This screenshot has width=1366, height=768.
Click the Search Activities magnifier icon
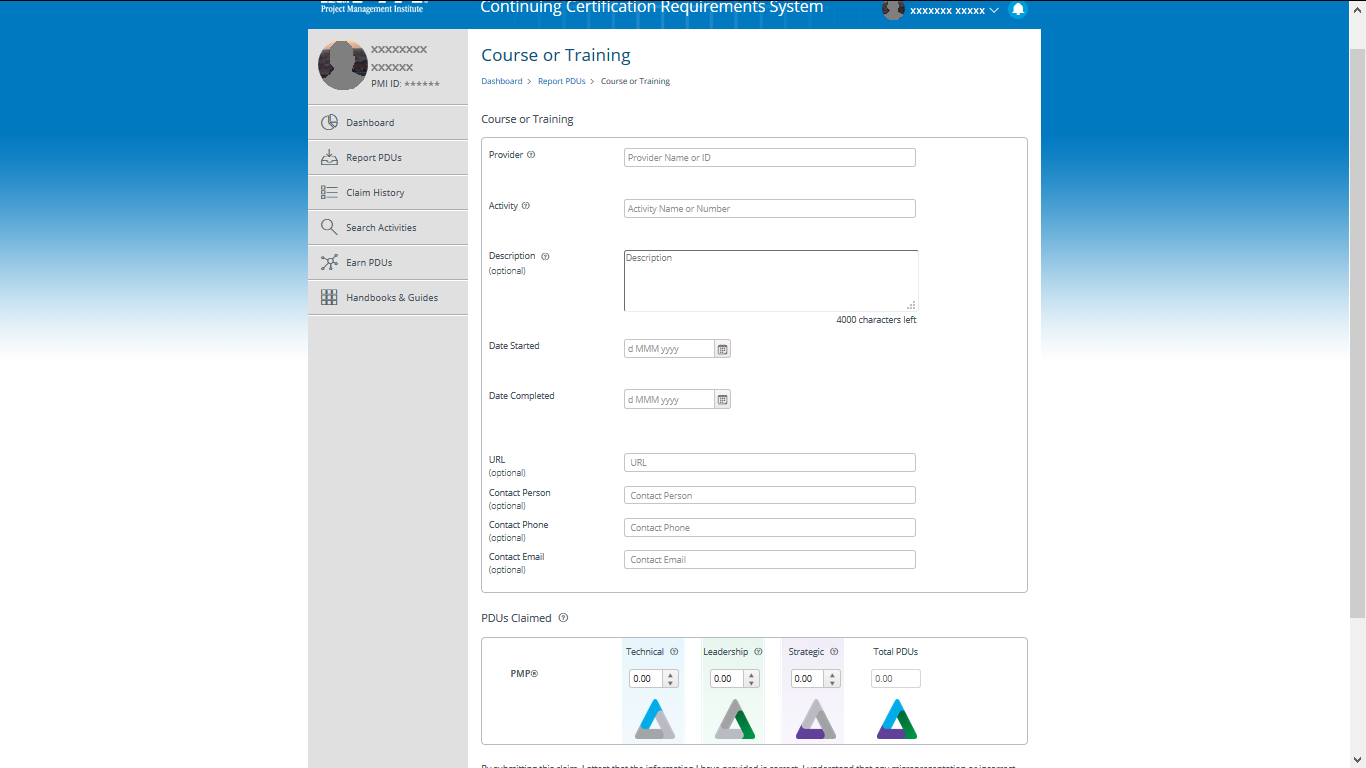[x=329, y=227]
